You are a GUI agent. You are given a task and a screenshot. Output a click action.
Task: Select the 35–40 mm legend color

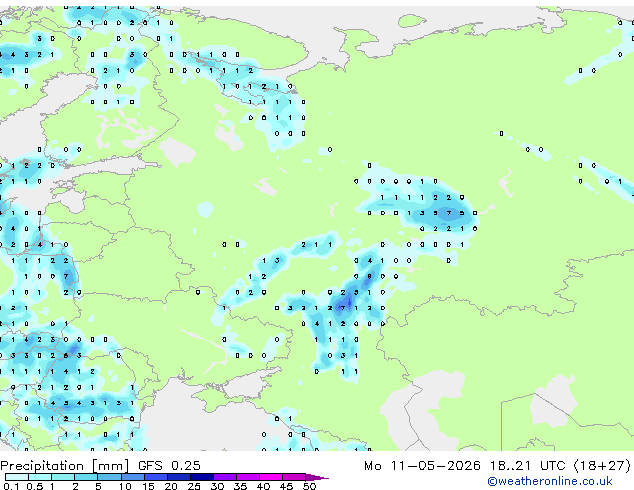pos(248,477)
